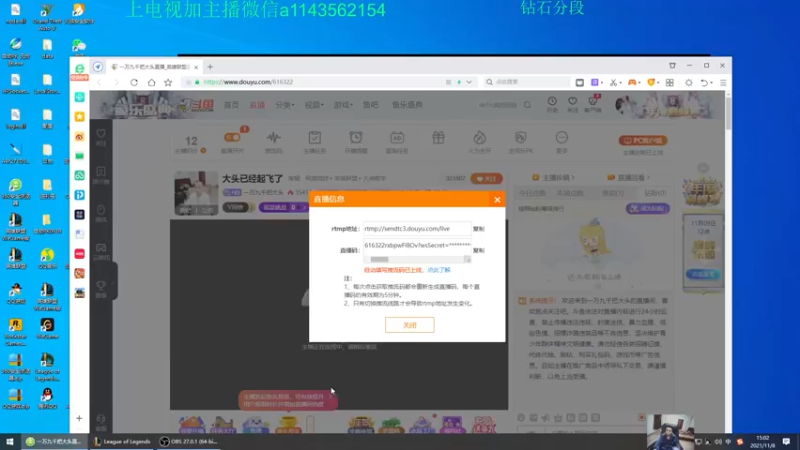Click the 成为粉丝 purple button
This screenshot has height=450, width=800.
click(x=647, y=209)
